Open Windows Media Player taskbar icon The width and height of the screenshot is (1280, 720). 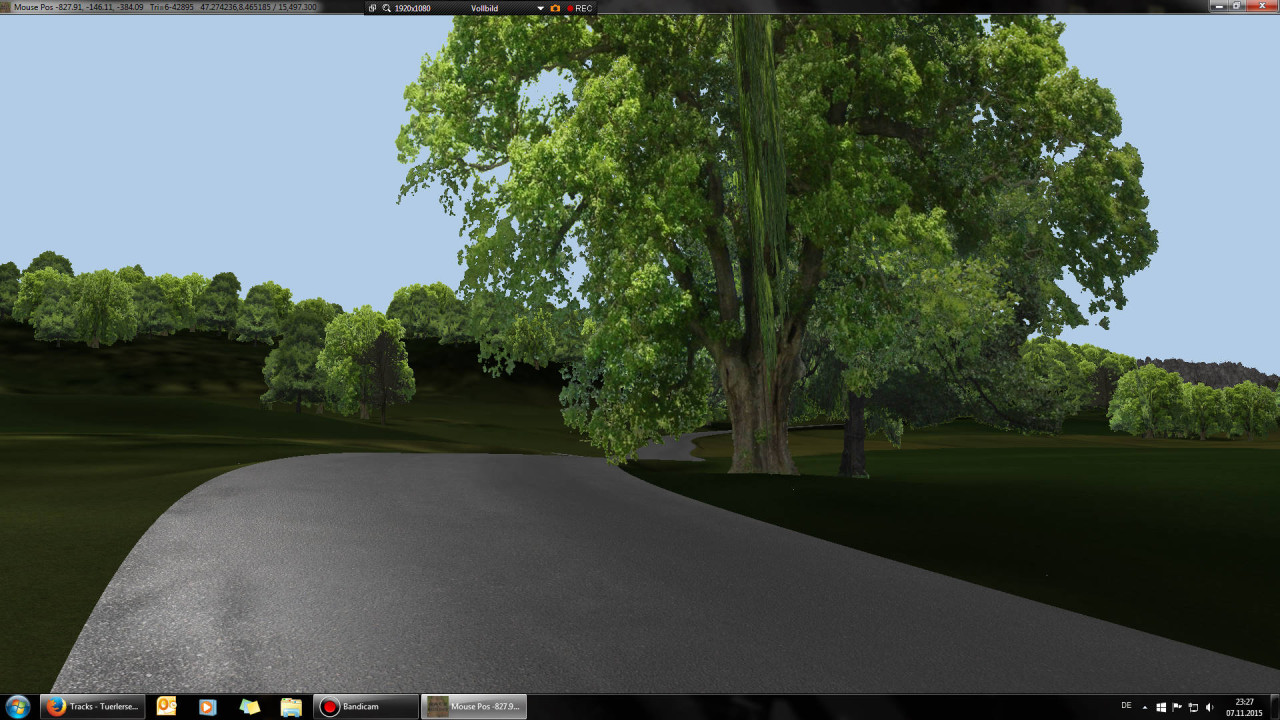(208, 706)
